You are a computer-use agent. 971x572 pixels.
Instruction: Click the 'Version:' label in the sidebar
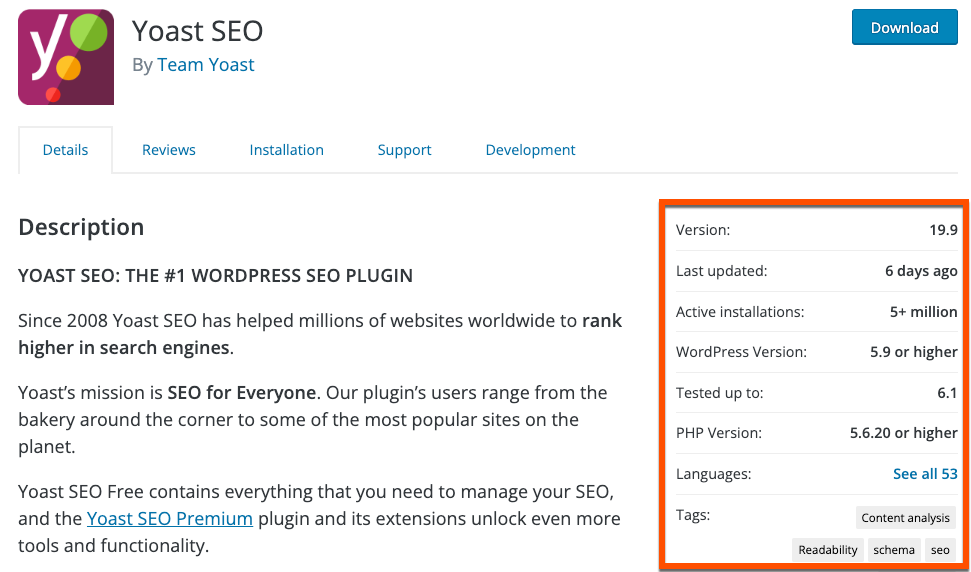pyautogui.click(x=703, y=230)
